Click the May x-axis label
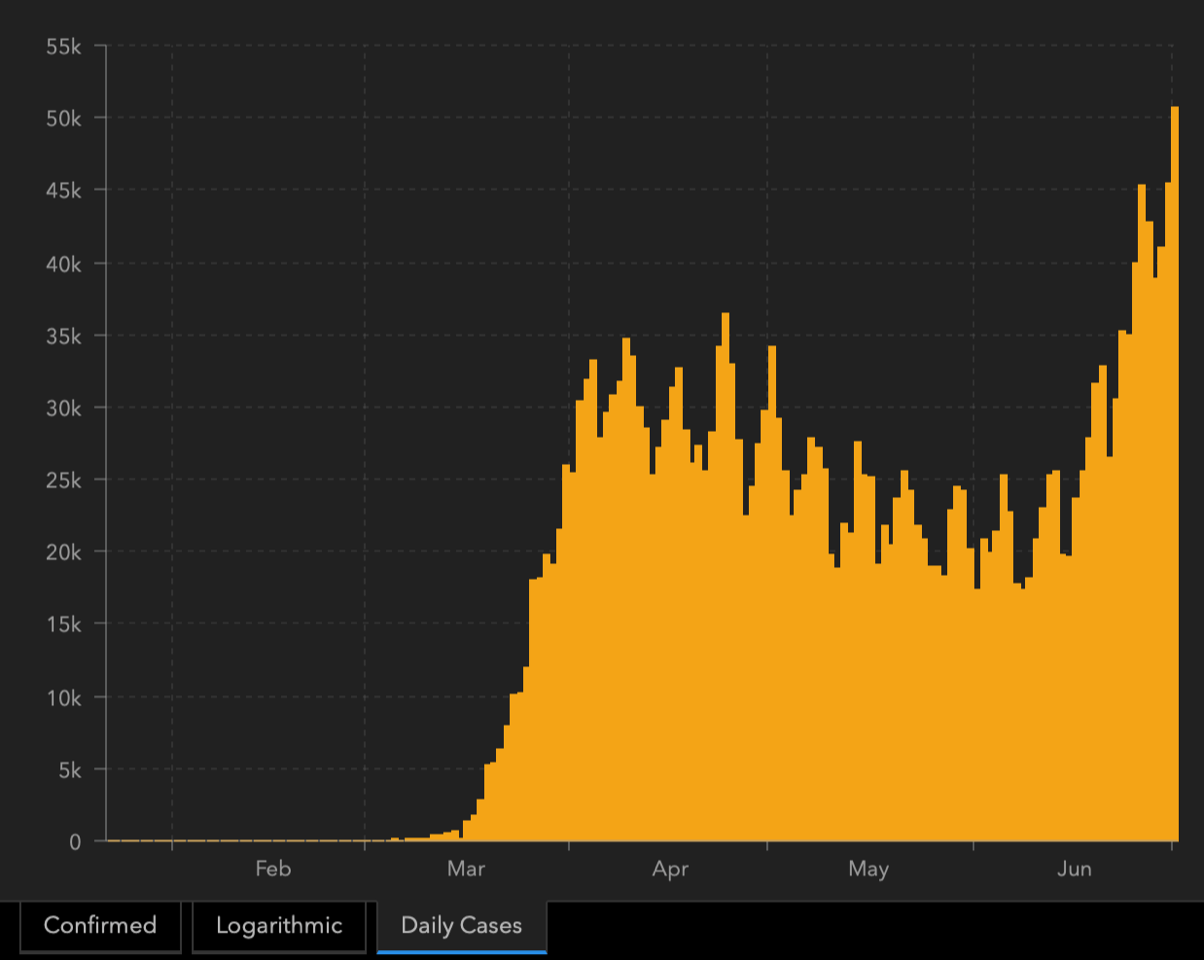This screenshot has height=960, width=1204. click(x=868, y=869)
